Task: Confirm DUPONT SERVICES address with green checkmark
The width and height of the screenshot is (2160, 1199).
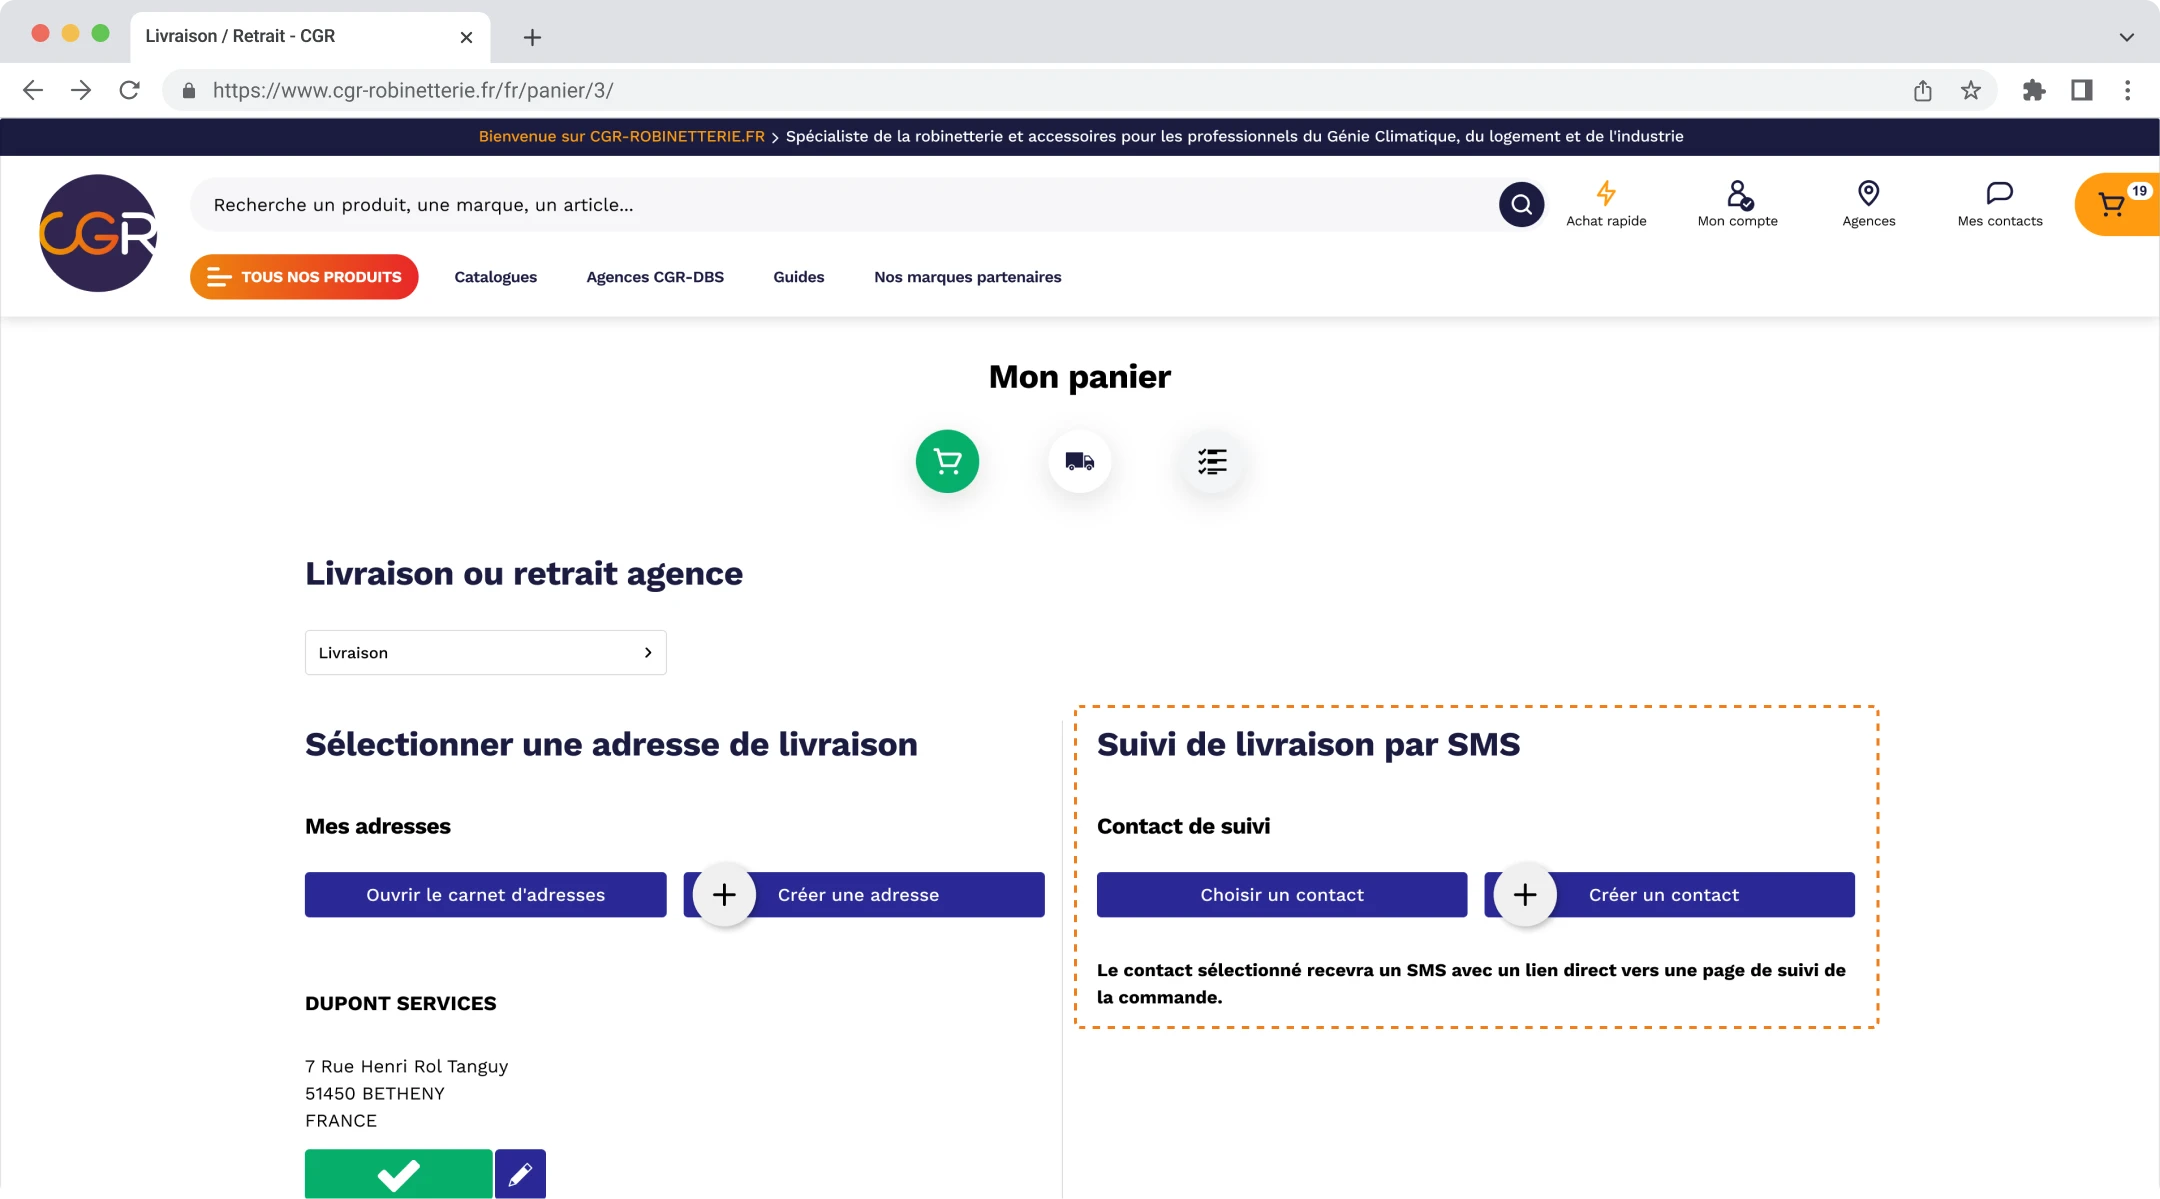Action: pyautogui.click(x=398, y=1174)
